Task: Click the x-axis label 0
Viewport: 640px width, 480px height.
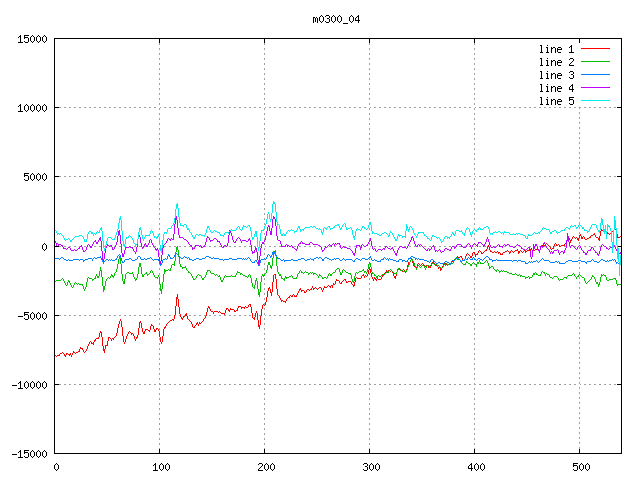Action: tap(56, 467)
